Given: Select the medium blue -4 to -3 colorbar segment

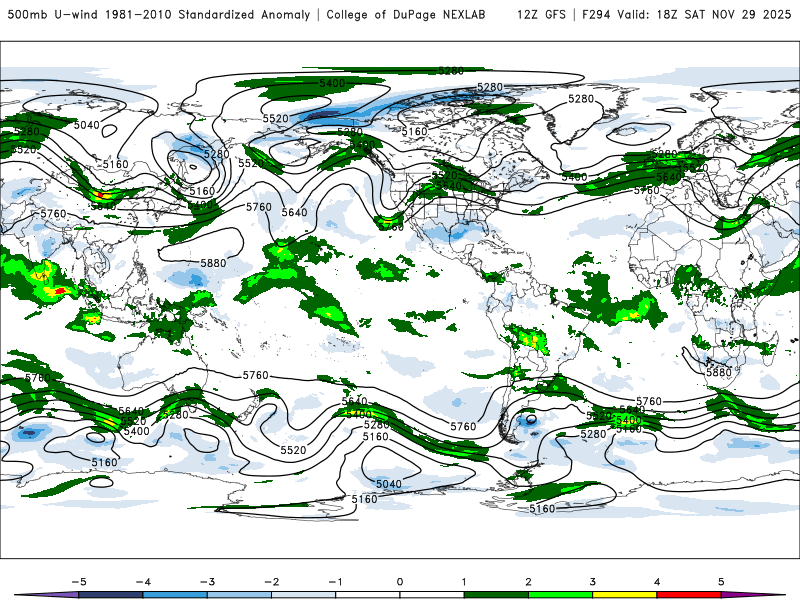Looking at the screenshot, I should 175,595.
